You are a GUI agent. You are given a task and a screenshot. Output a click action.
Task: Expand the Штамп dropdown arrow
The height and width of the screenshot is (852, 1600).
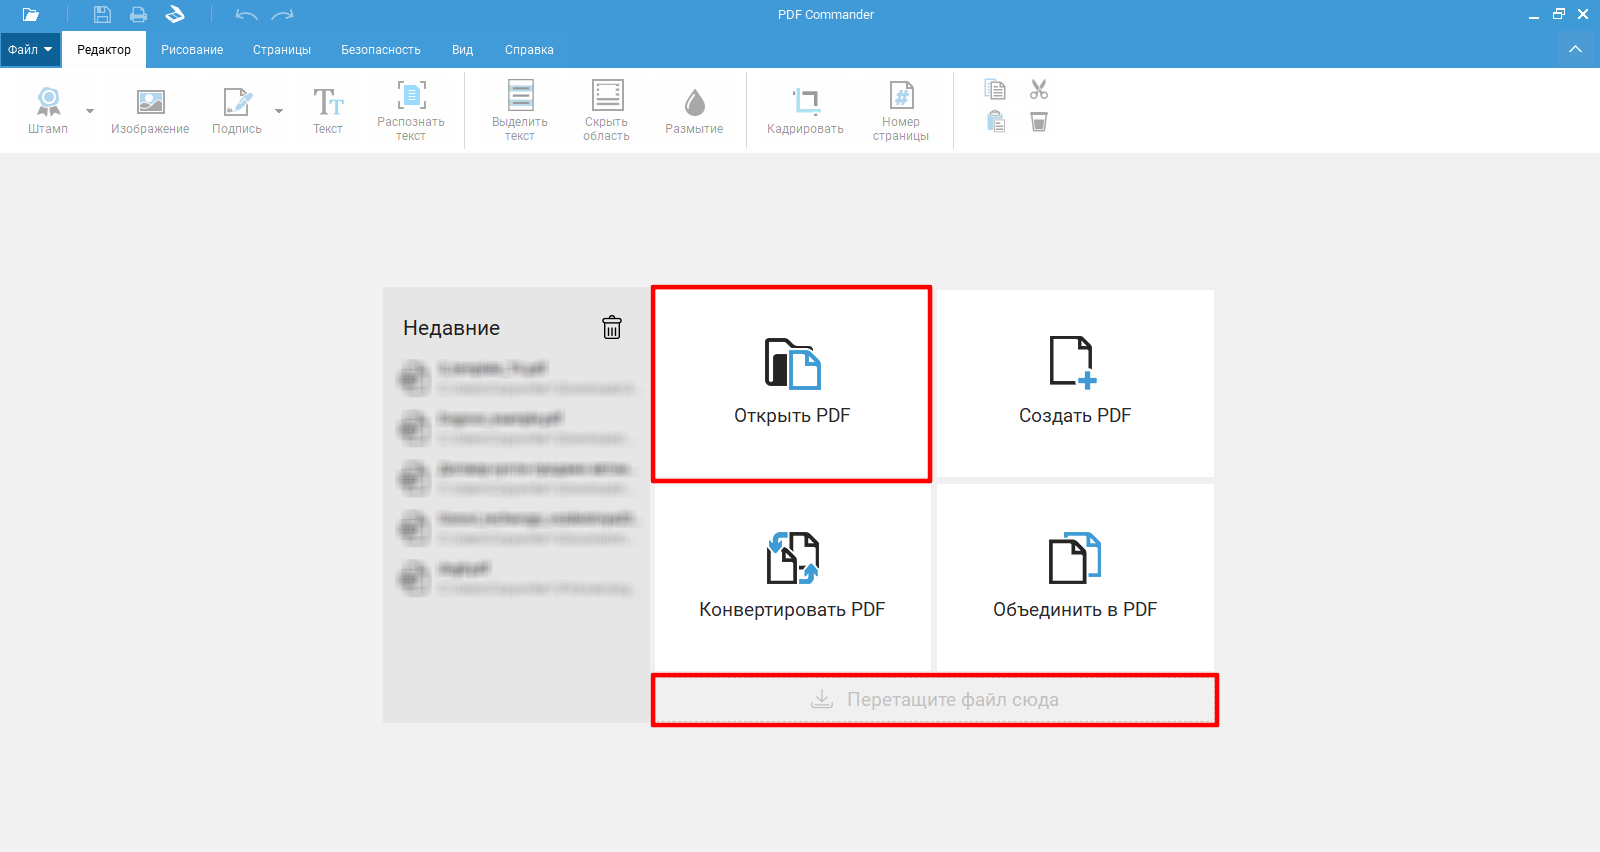[90, 111]
